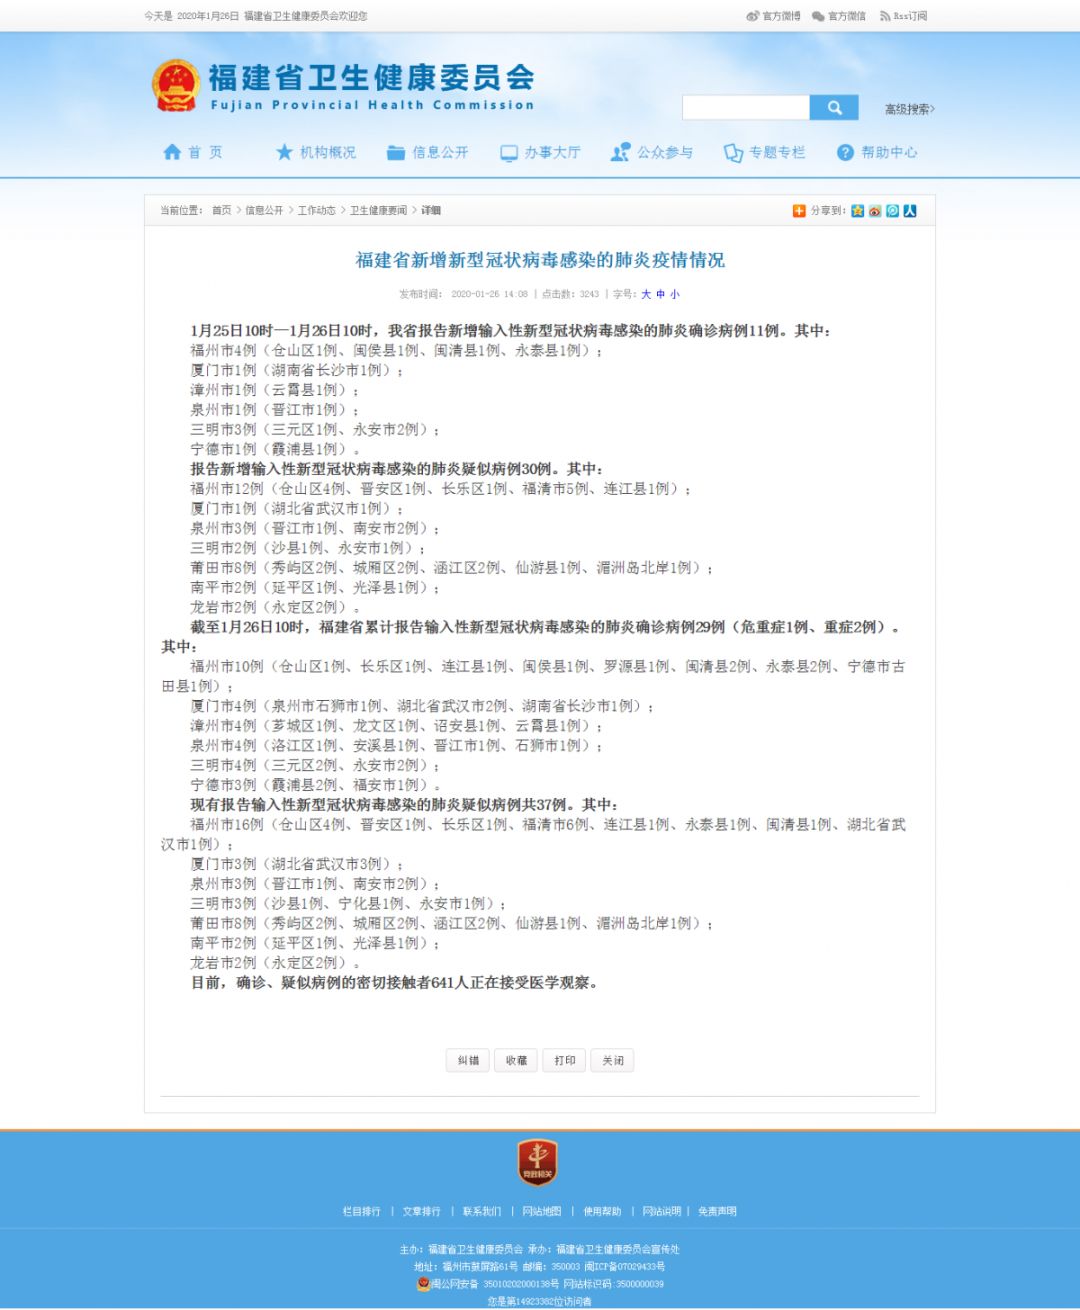This screenshot has width=1080, height=1310.
Task: Click 卫生健康要闻 in the breadcrumb
Action: pos(378,211)
